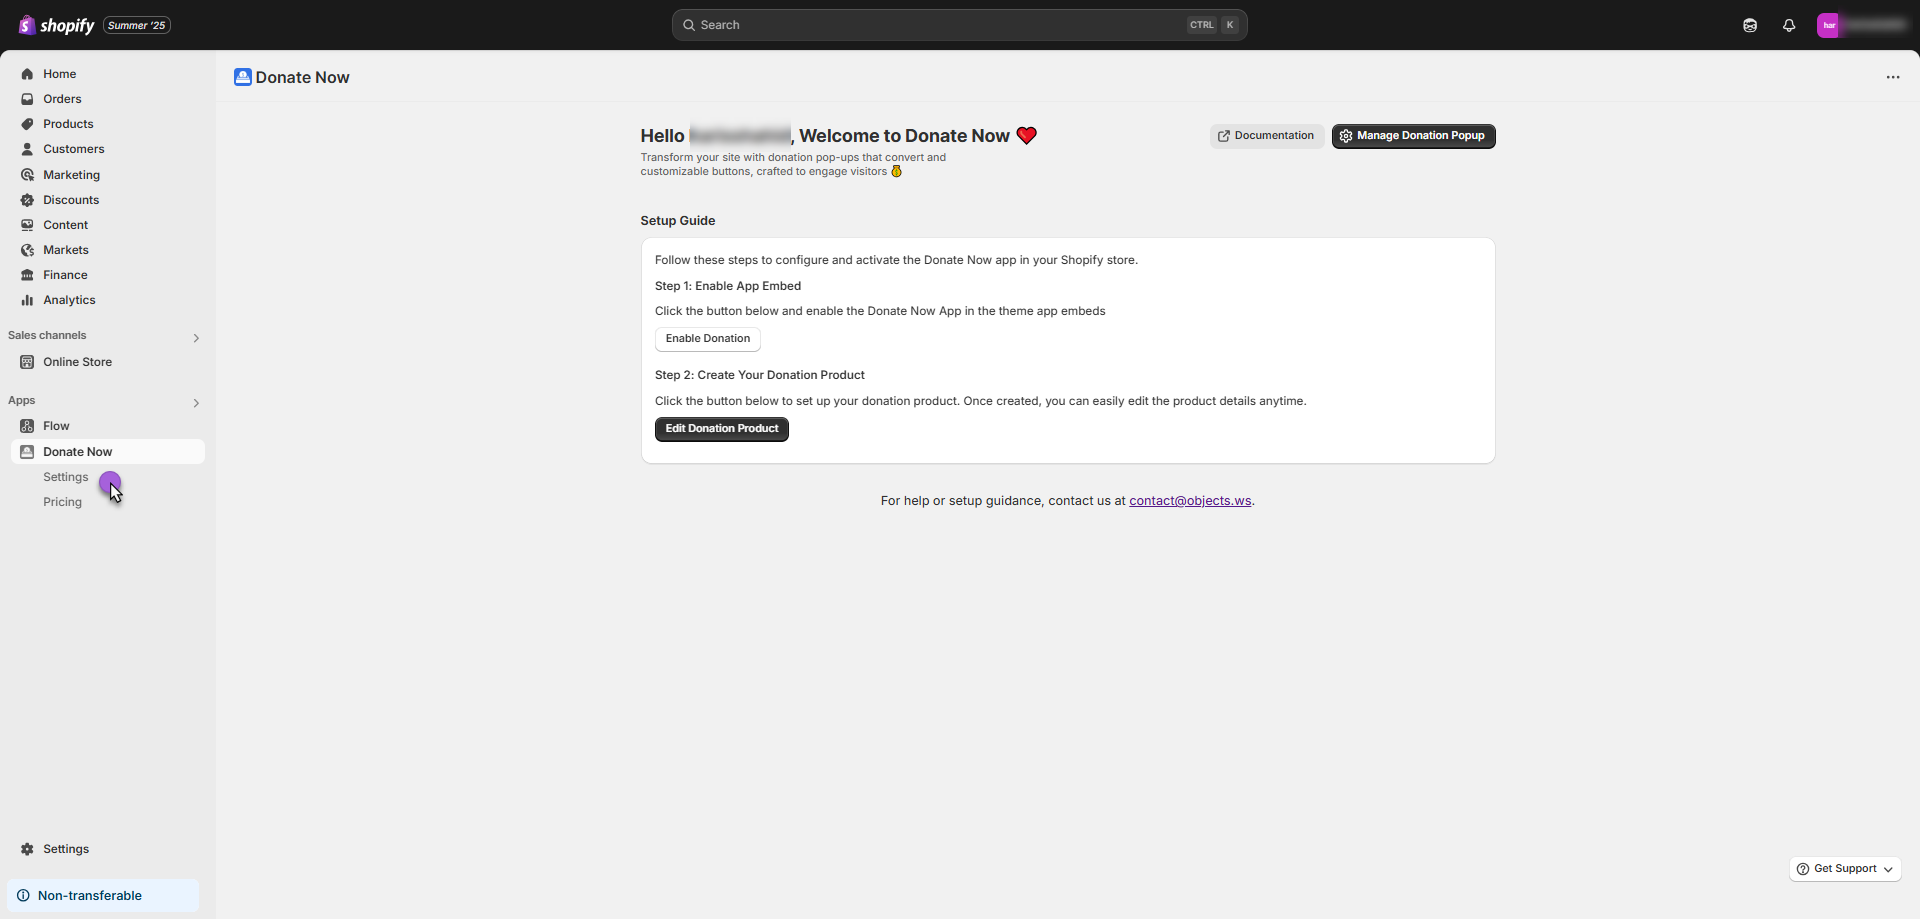Click the Non-transferable info icon
Viewport: 1920px width, 919px height.
pos(23,896)
